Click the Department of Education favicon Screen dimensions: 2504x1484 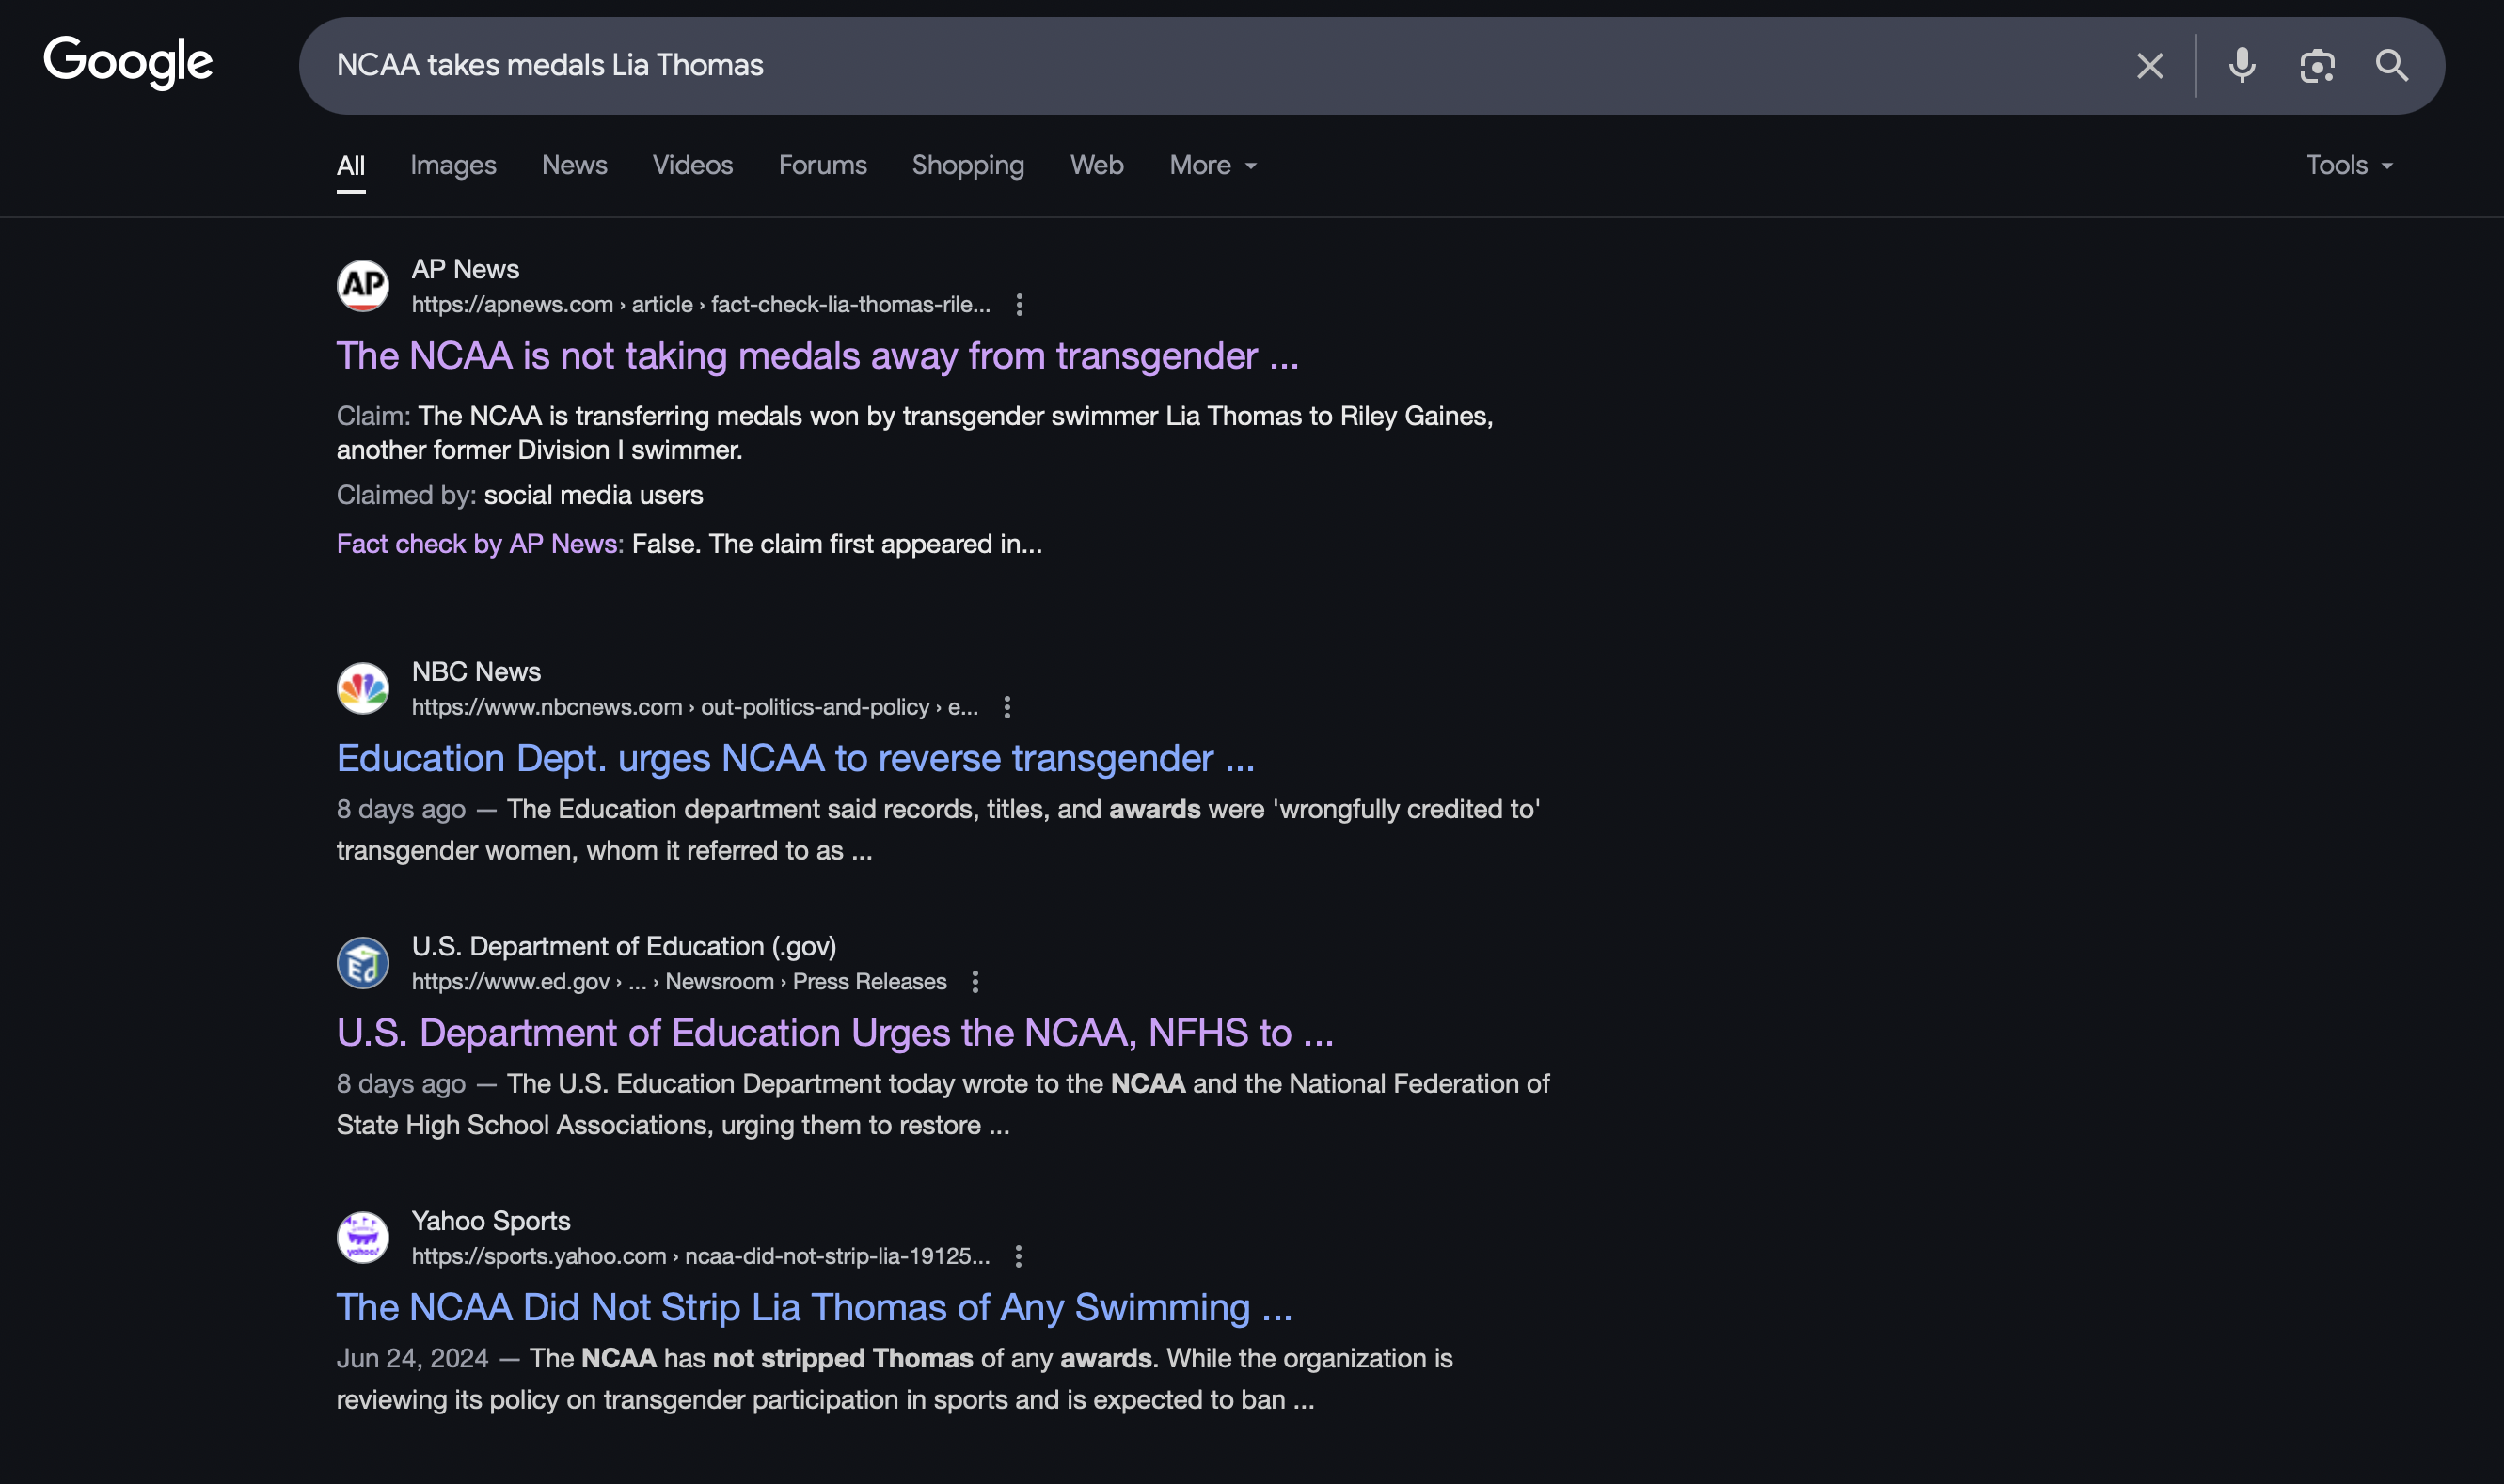tap(363, 963)
